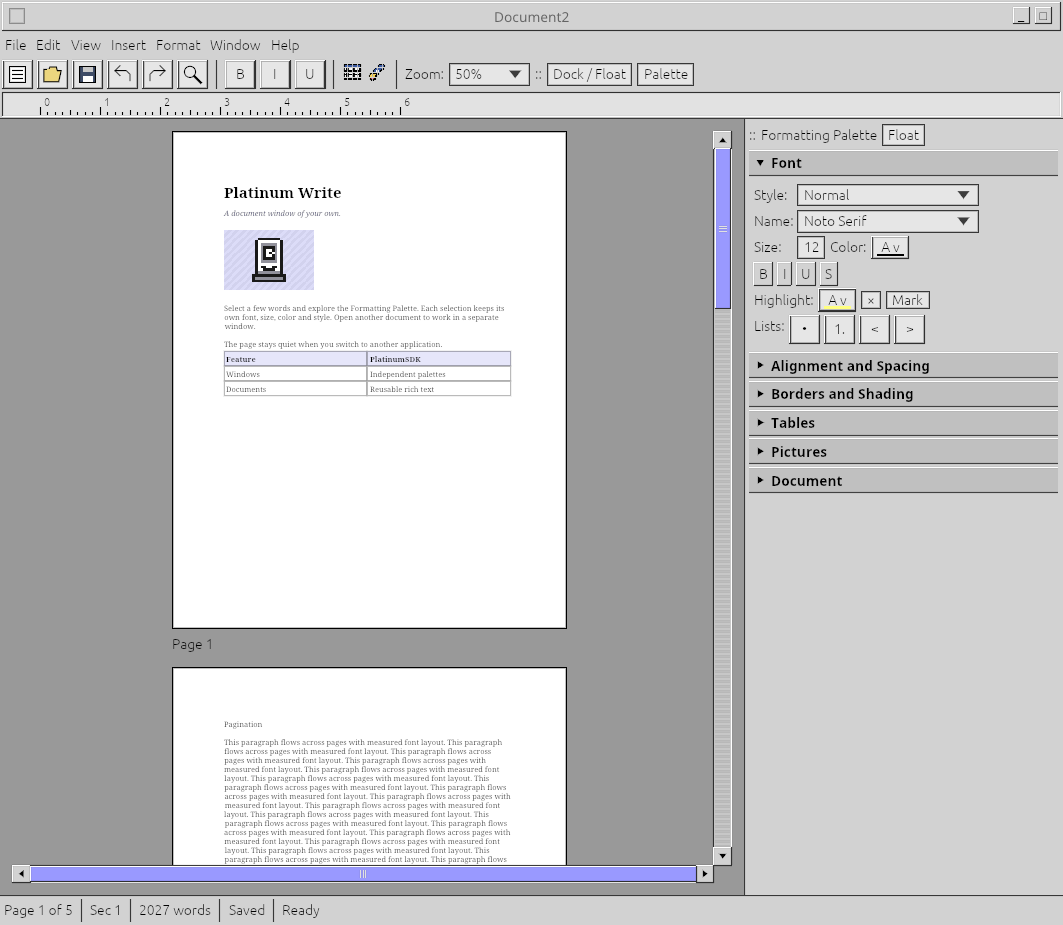Click the vertical scrollbar up arrow
Viewport: 1063px width, 925px height.
[723, 140]
